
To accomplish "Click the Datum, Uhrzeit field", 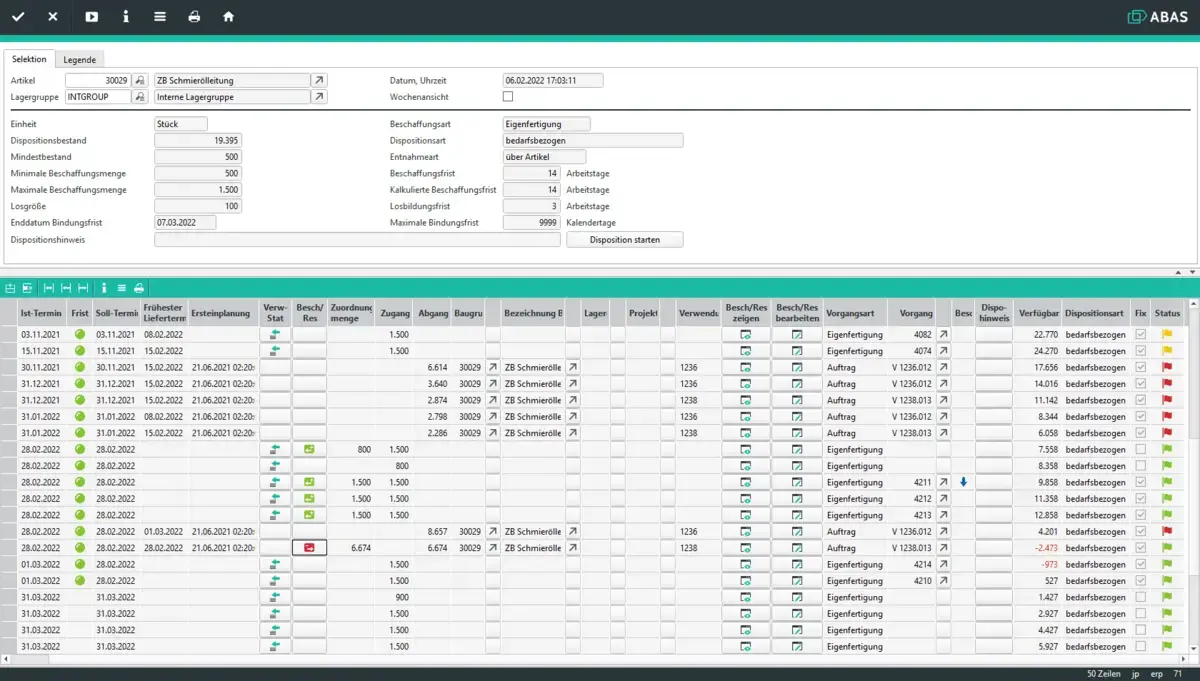I will 553,80.
